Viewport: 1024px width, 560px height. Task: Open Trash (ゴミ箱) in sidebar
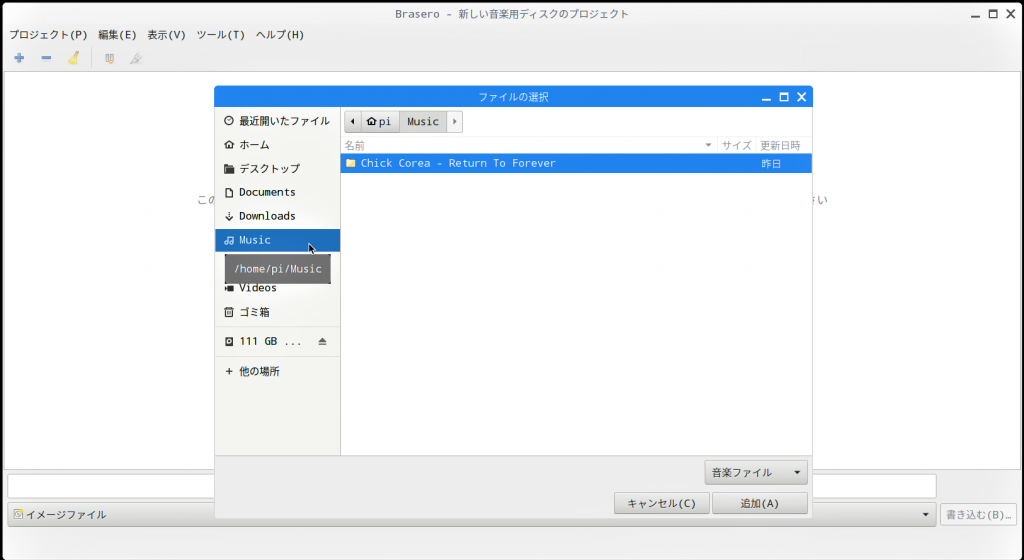tap(278, 312)
